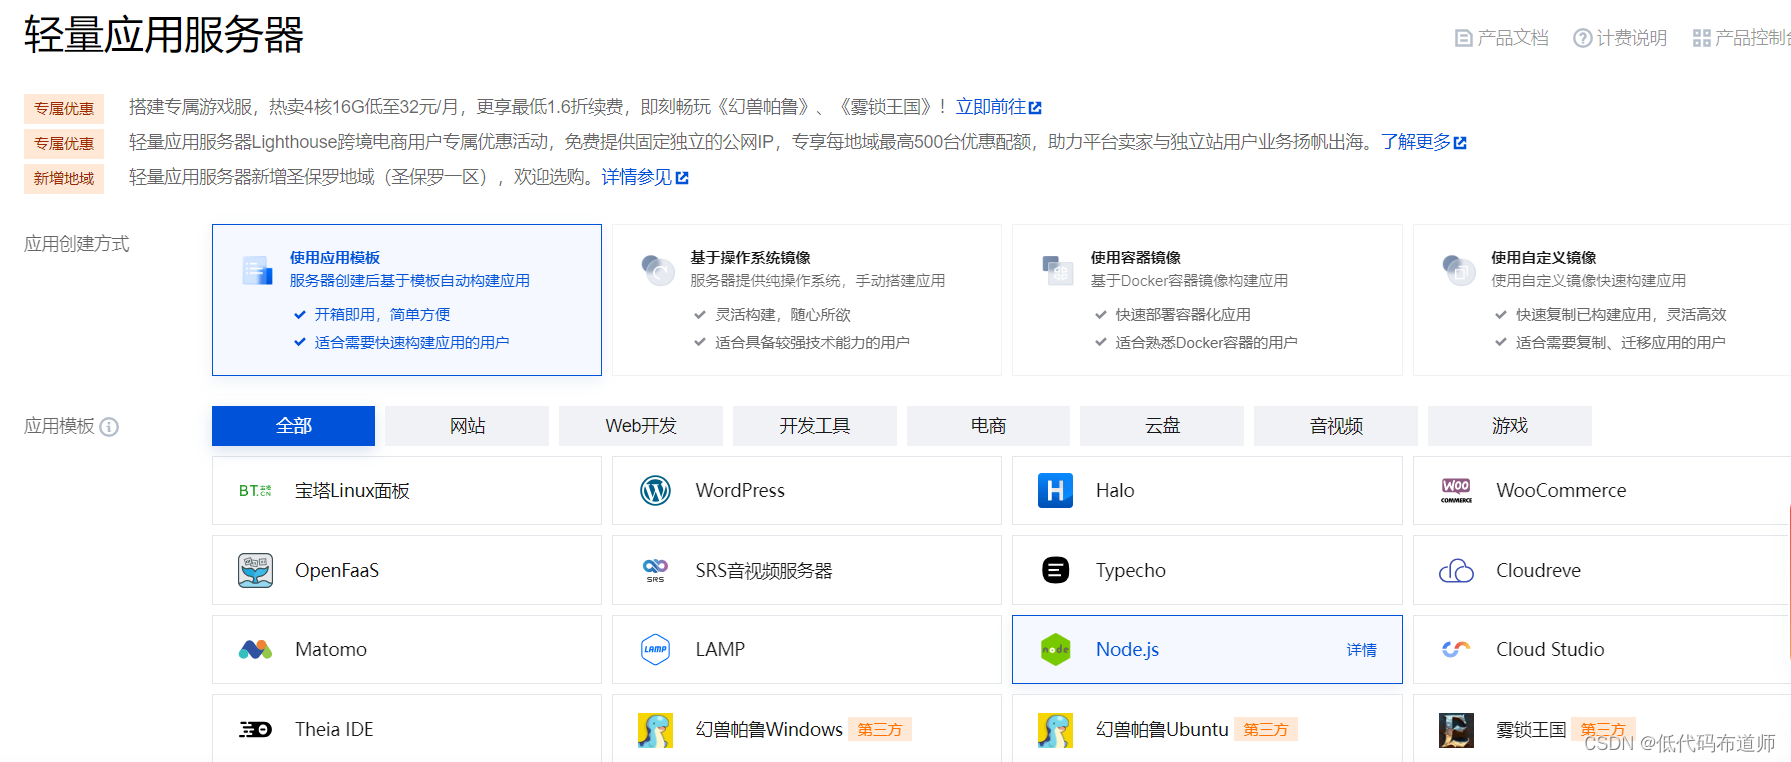Click the Cloud Studio logo icon
This screenshot has width=1791, height=762.
(x=1456, y=650)
